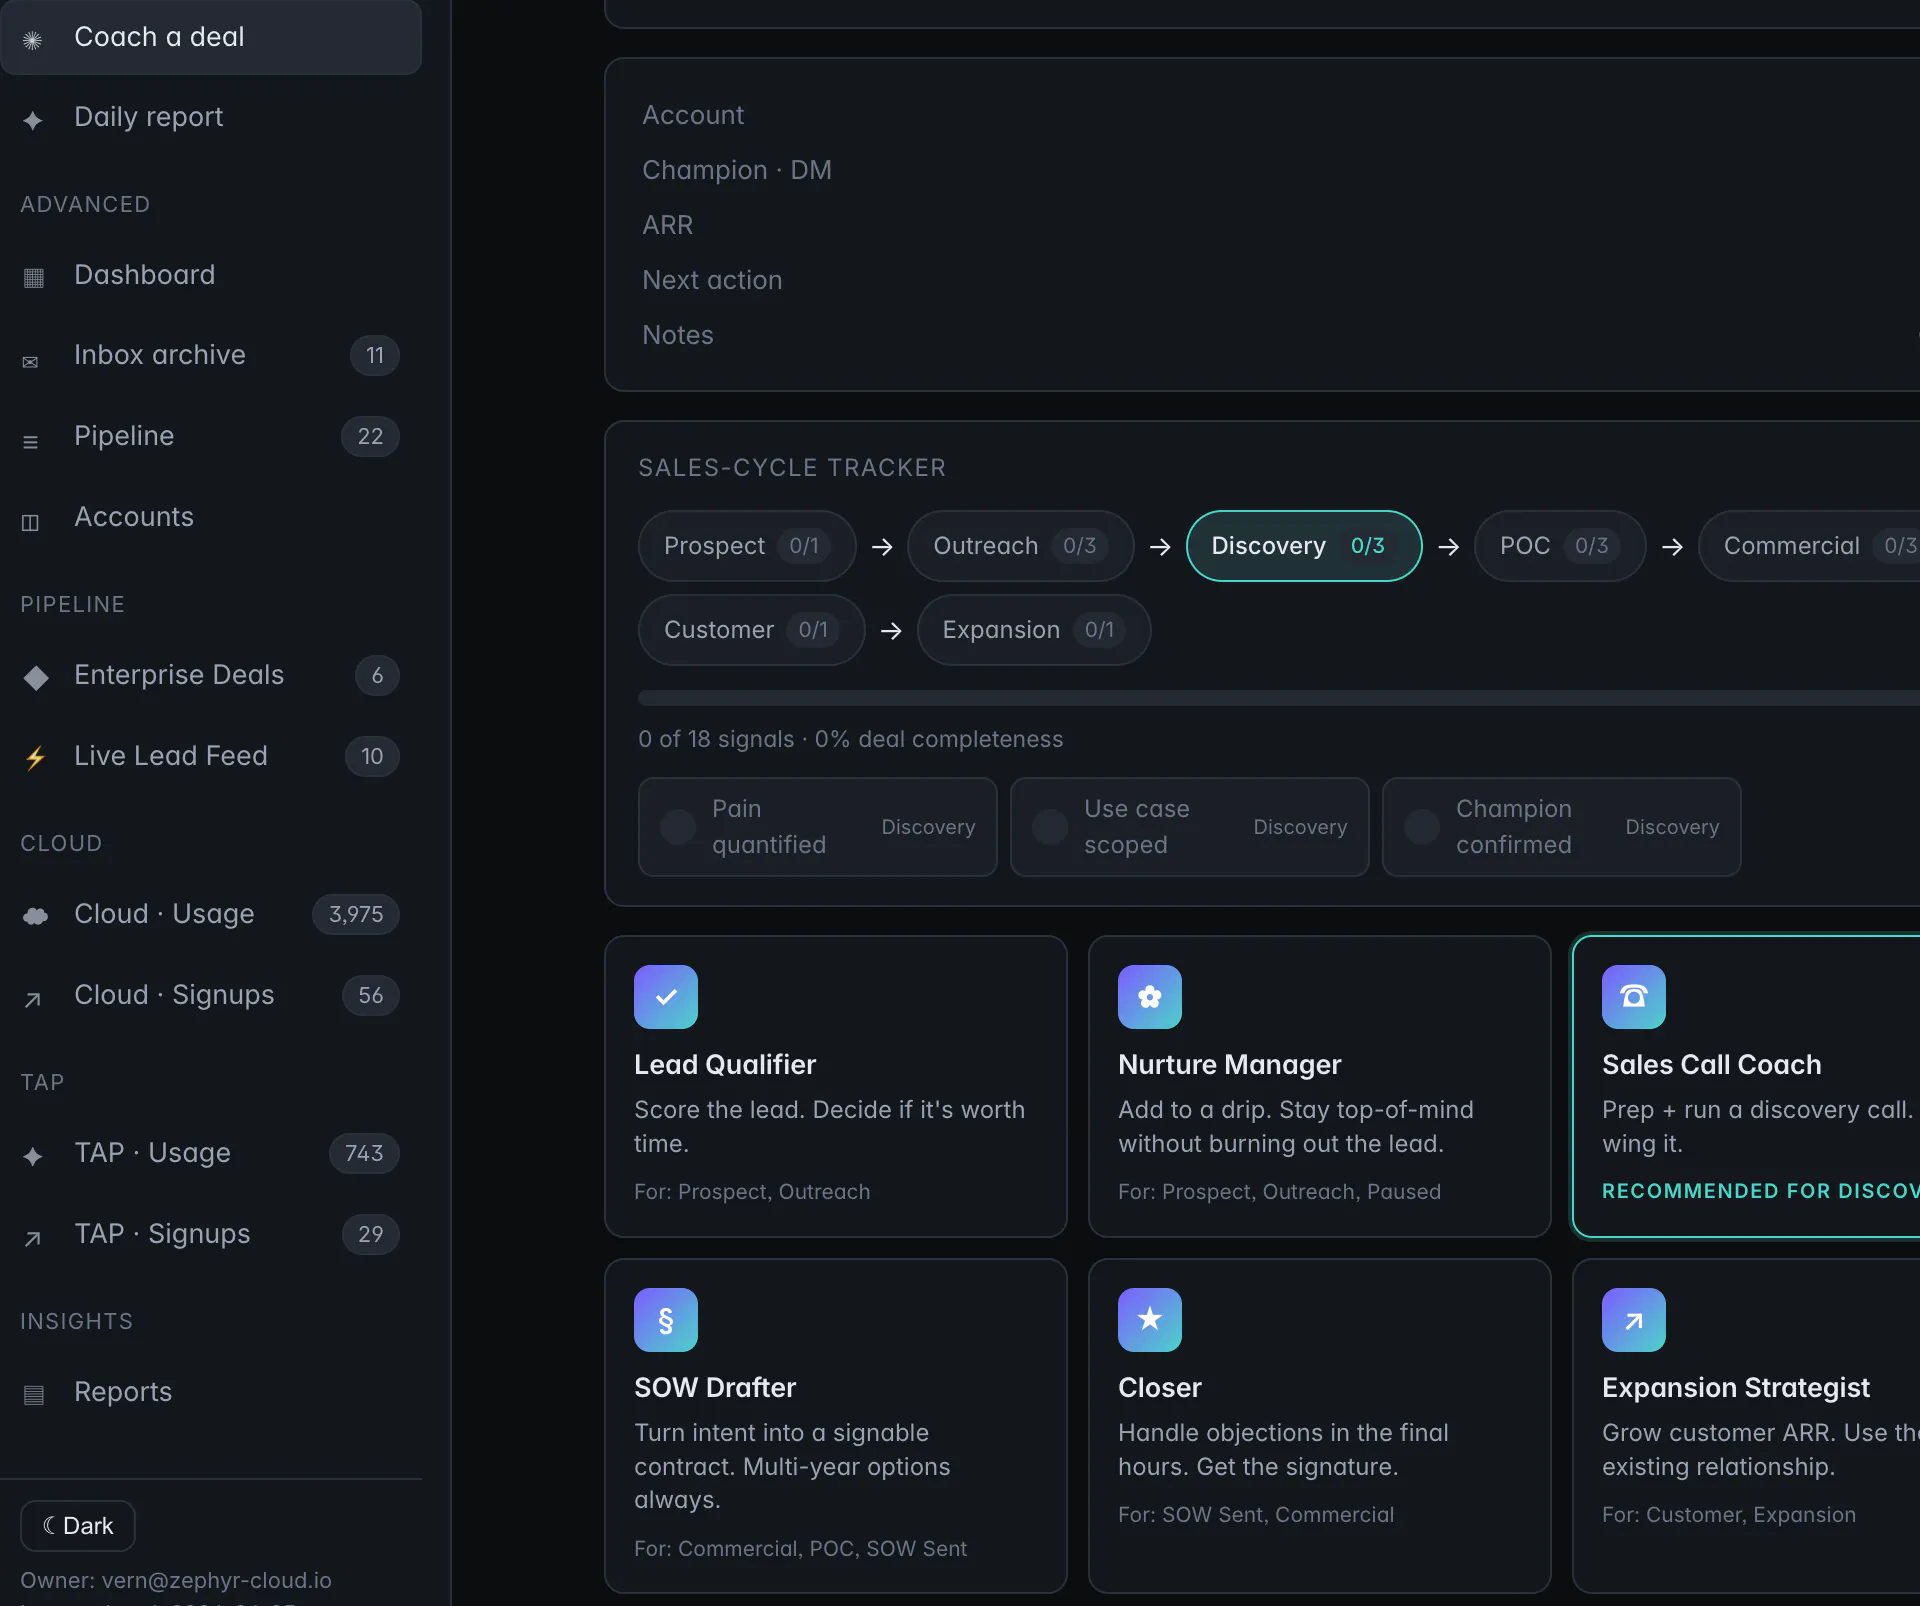This screenshot has height=1606, width=1920.
Task: Open the Nurture Manager card
Action: 1320,1087
